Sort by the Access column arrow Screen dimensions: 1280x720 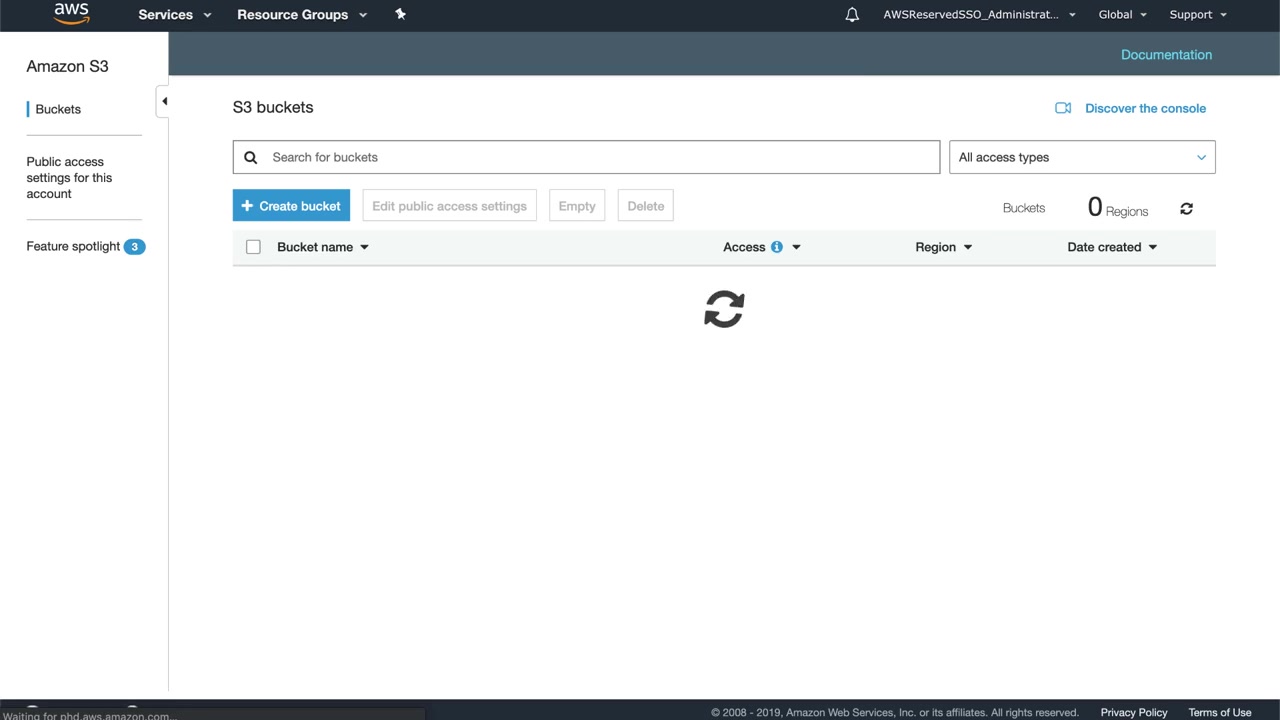[796, 247]
